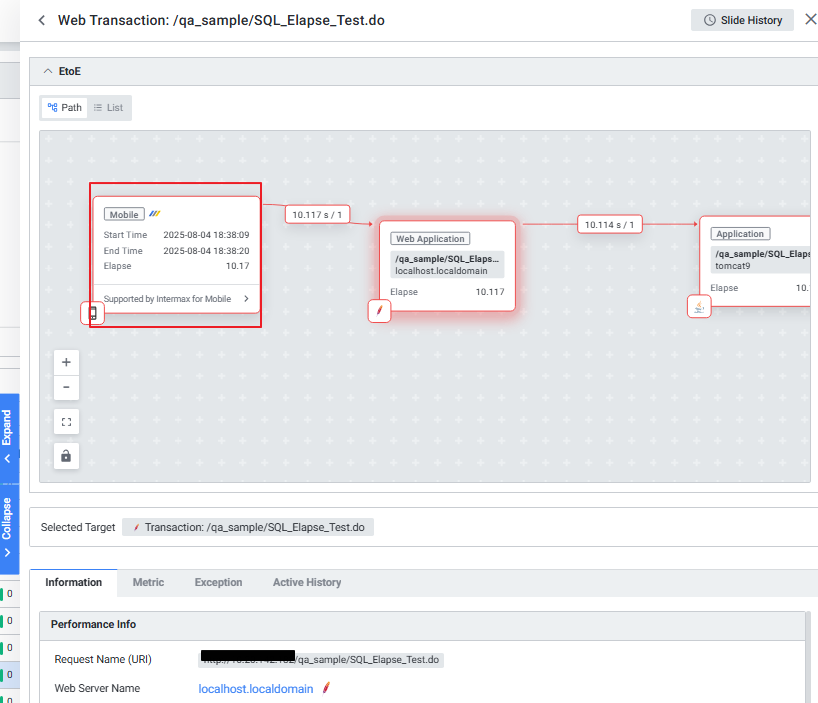The width and height of the screenshot is (818, 703).
Task: Open Slide History
Action: (742, 20)
